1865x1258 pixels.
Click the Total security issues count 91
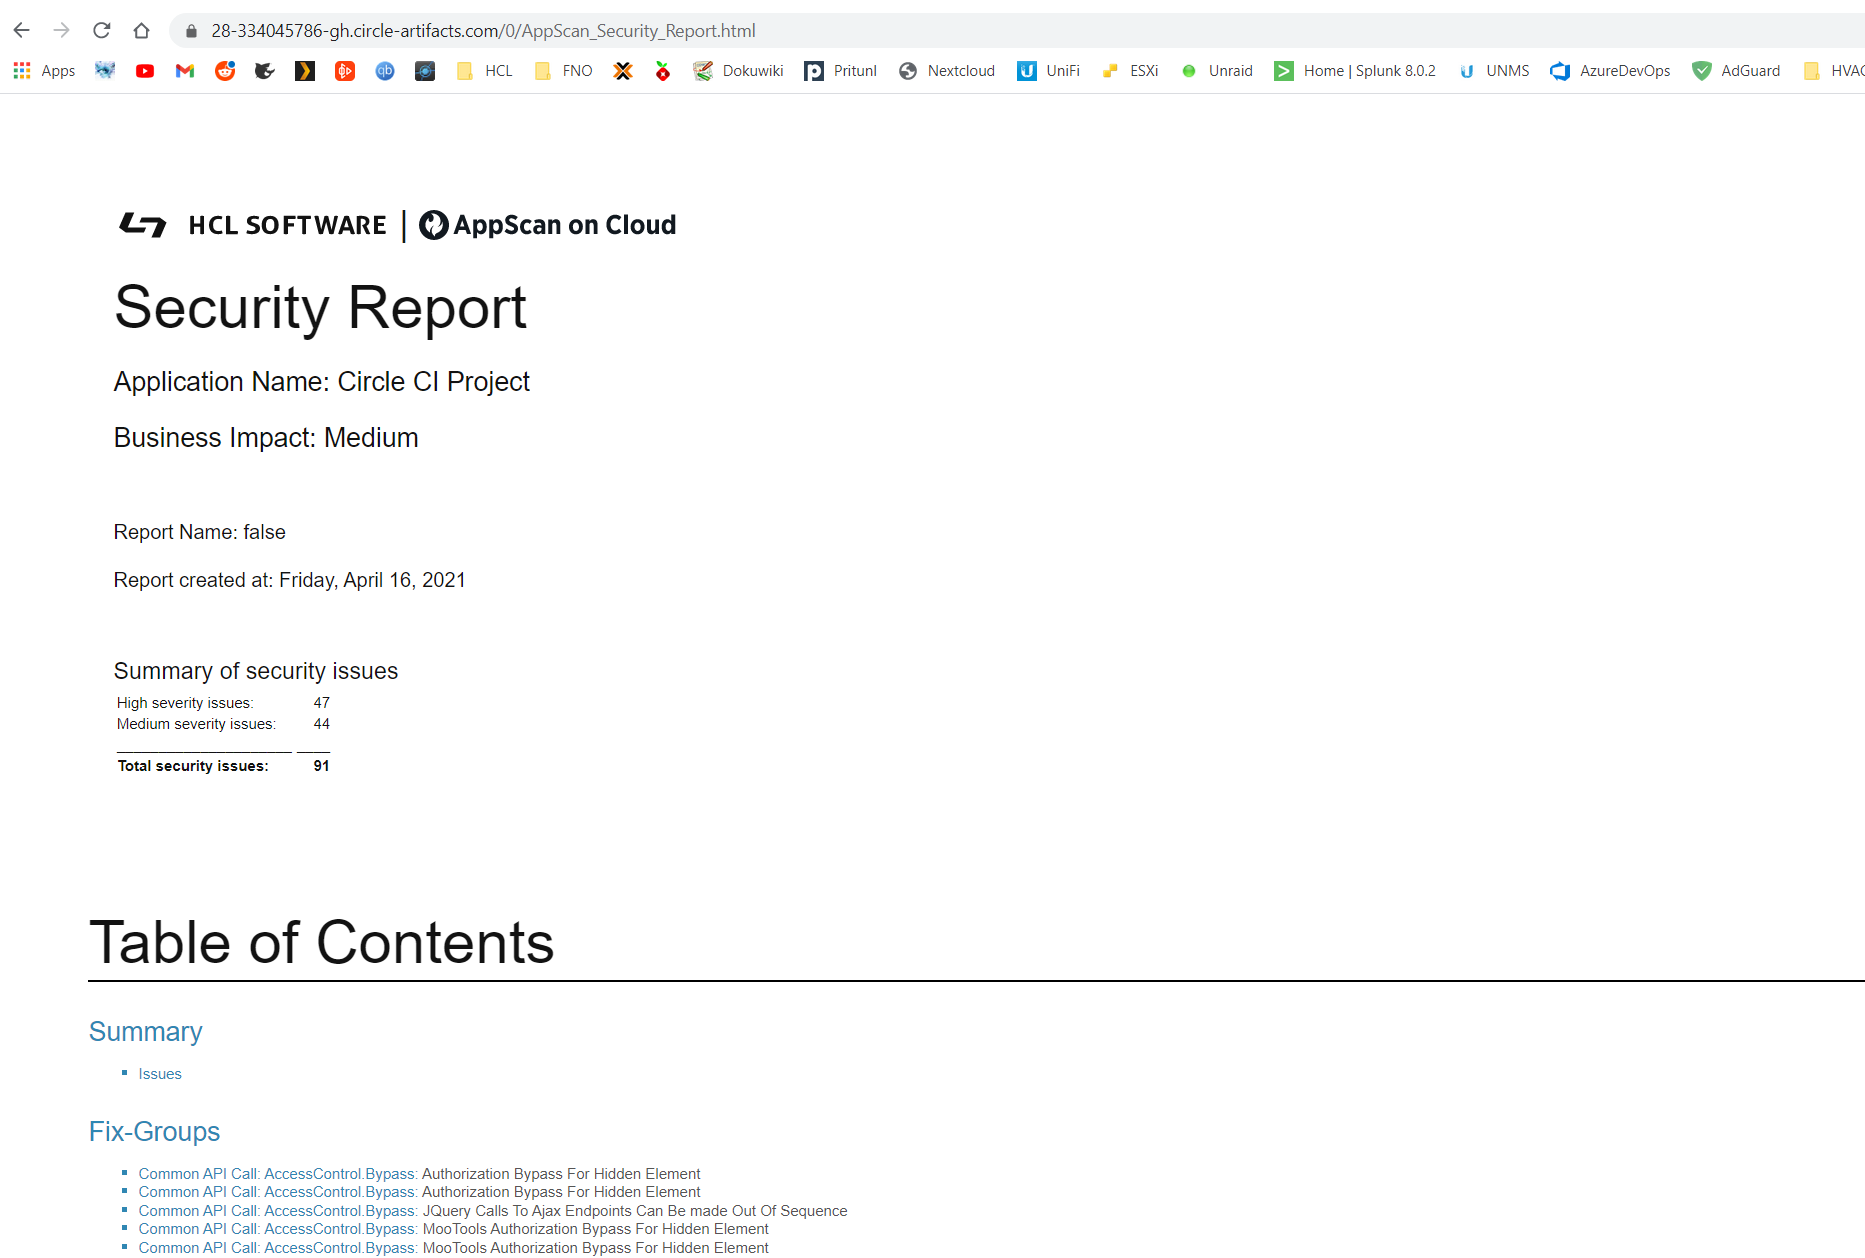321,766
